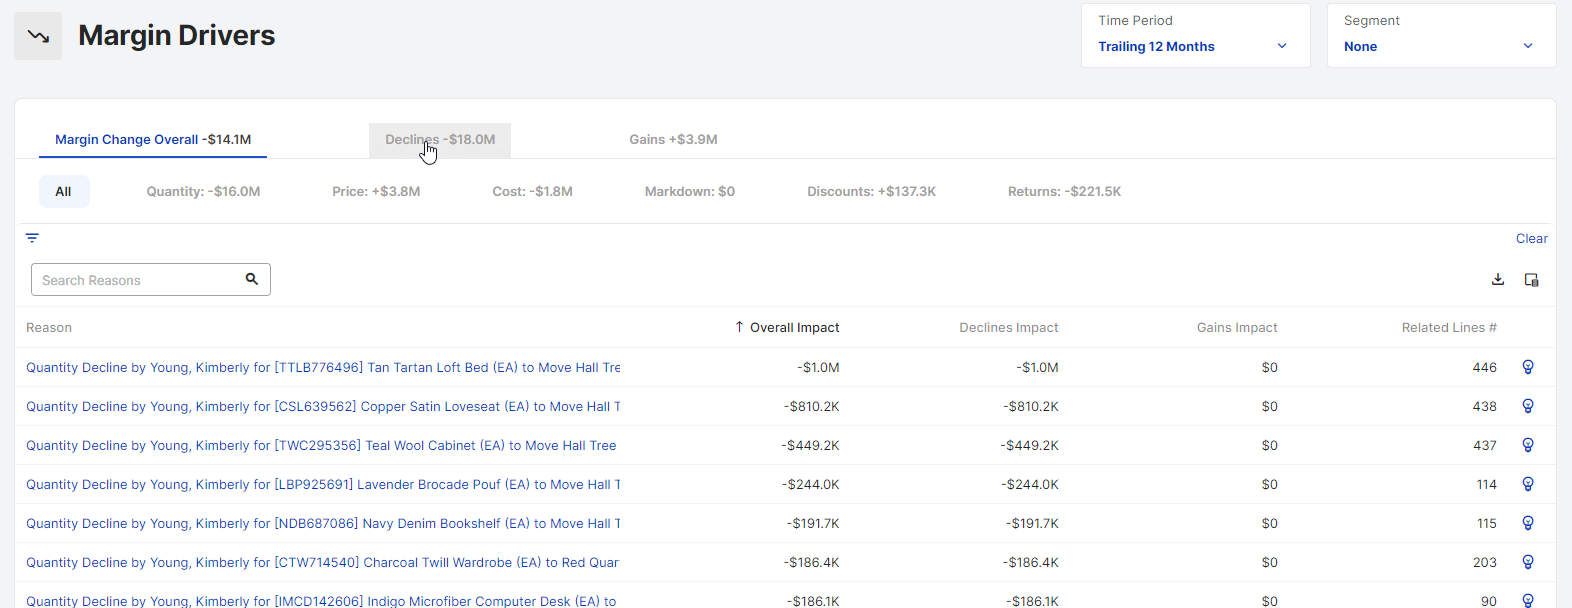Viewport: 1572px width, 608px height.
Task: Sort by Overall Impact column
Action: (x=793, y=327)
